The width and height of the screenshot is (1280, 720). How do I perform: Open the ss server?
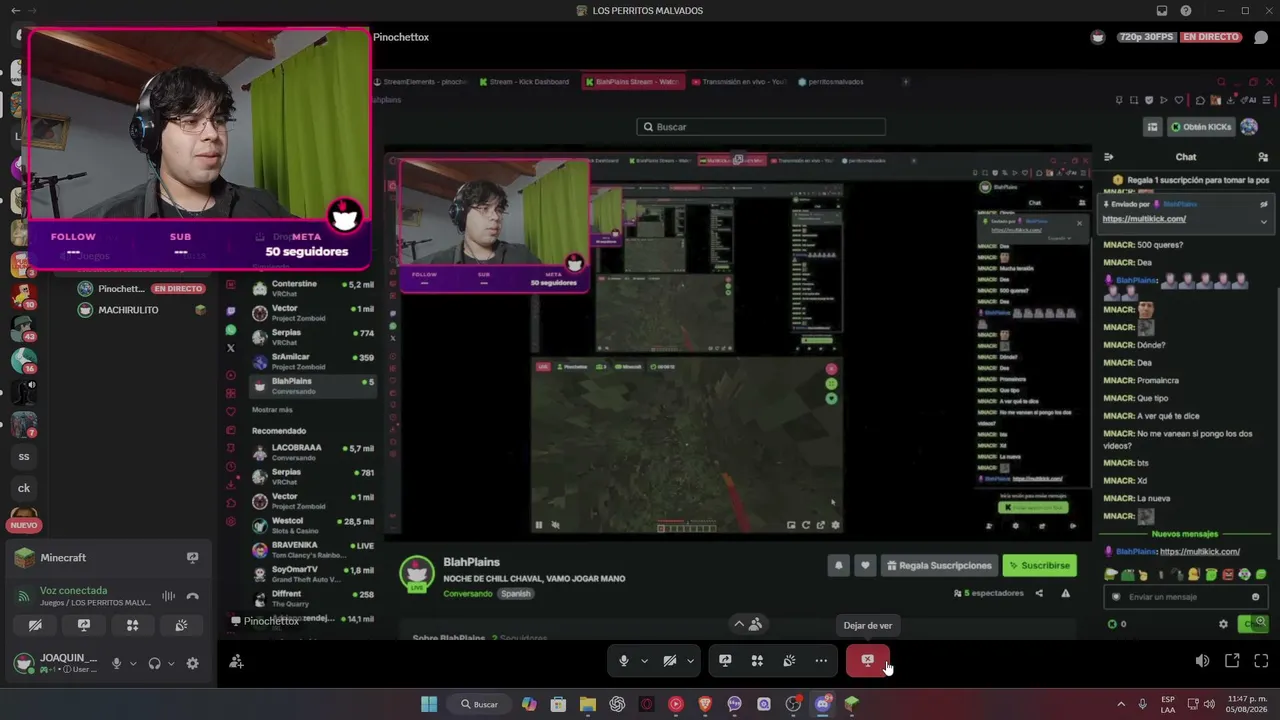pos(24,457)
